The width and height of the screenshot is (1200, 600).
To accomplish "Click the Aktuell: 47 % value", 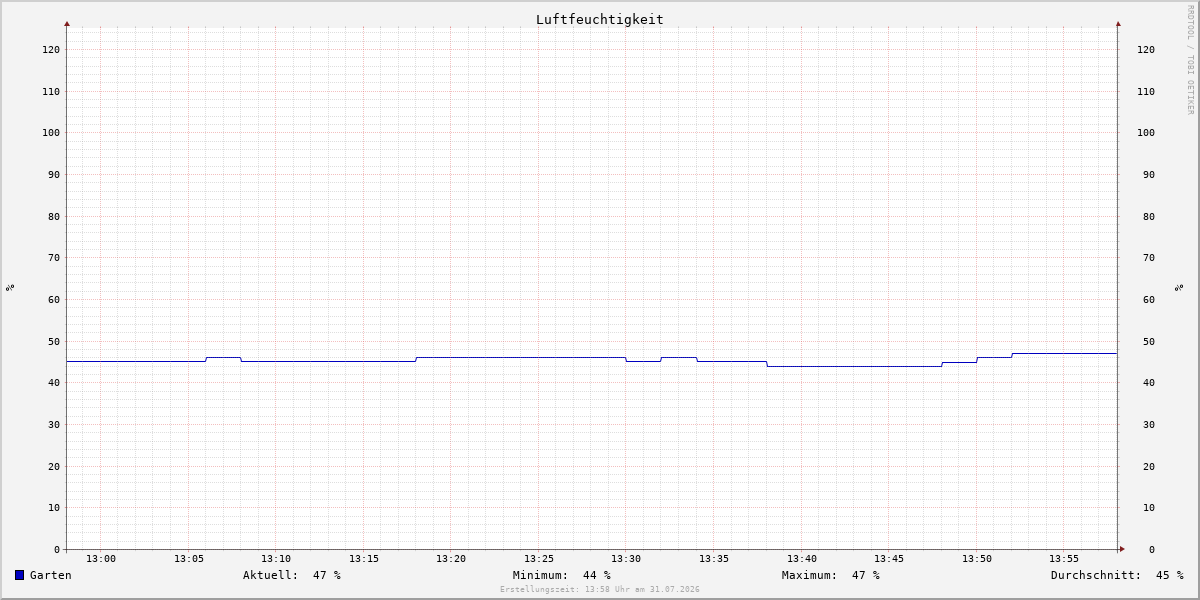I will pos(292,575).
